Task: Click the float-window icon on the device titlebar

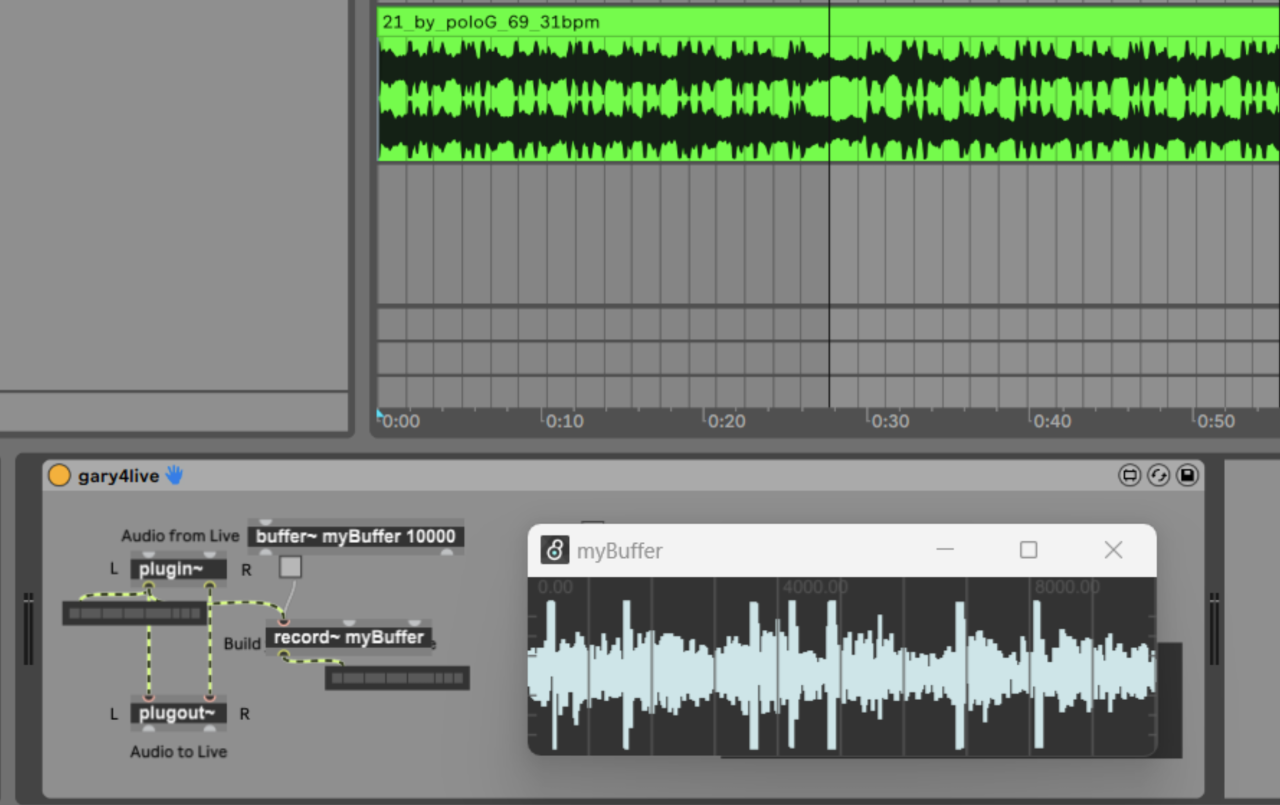Action: pos(1129,475)
